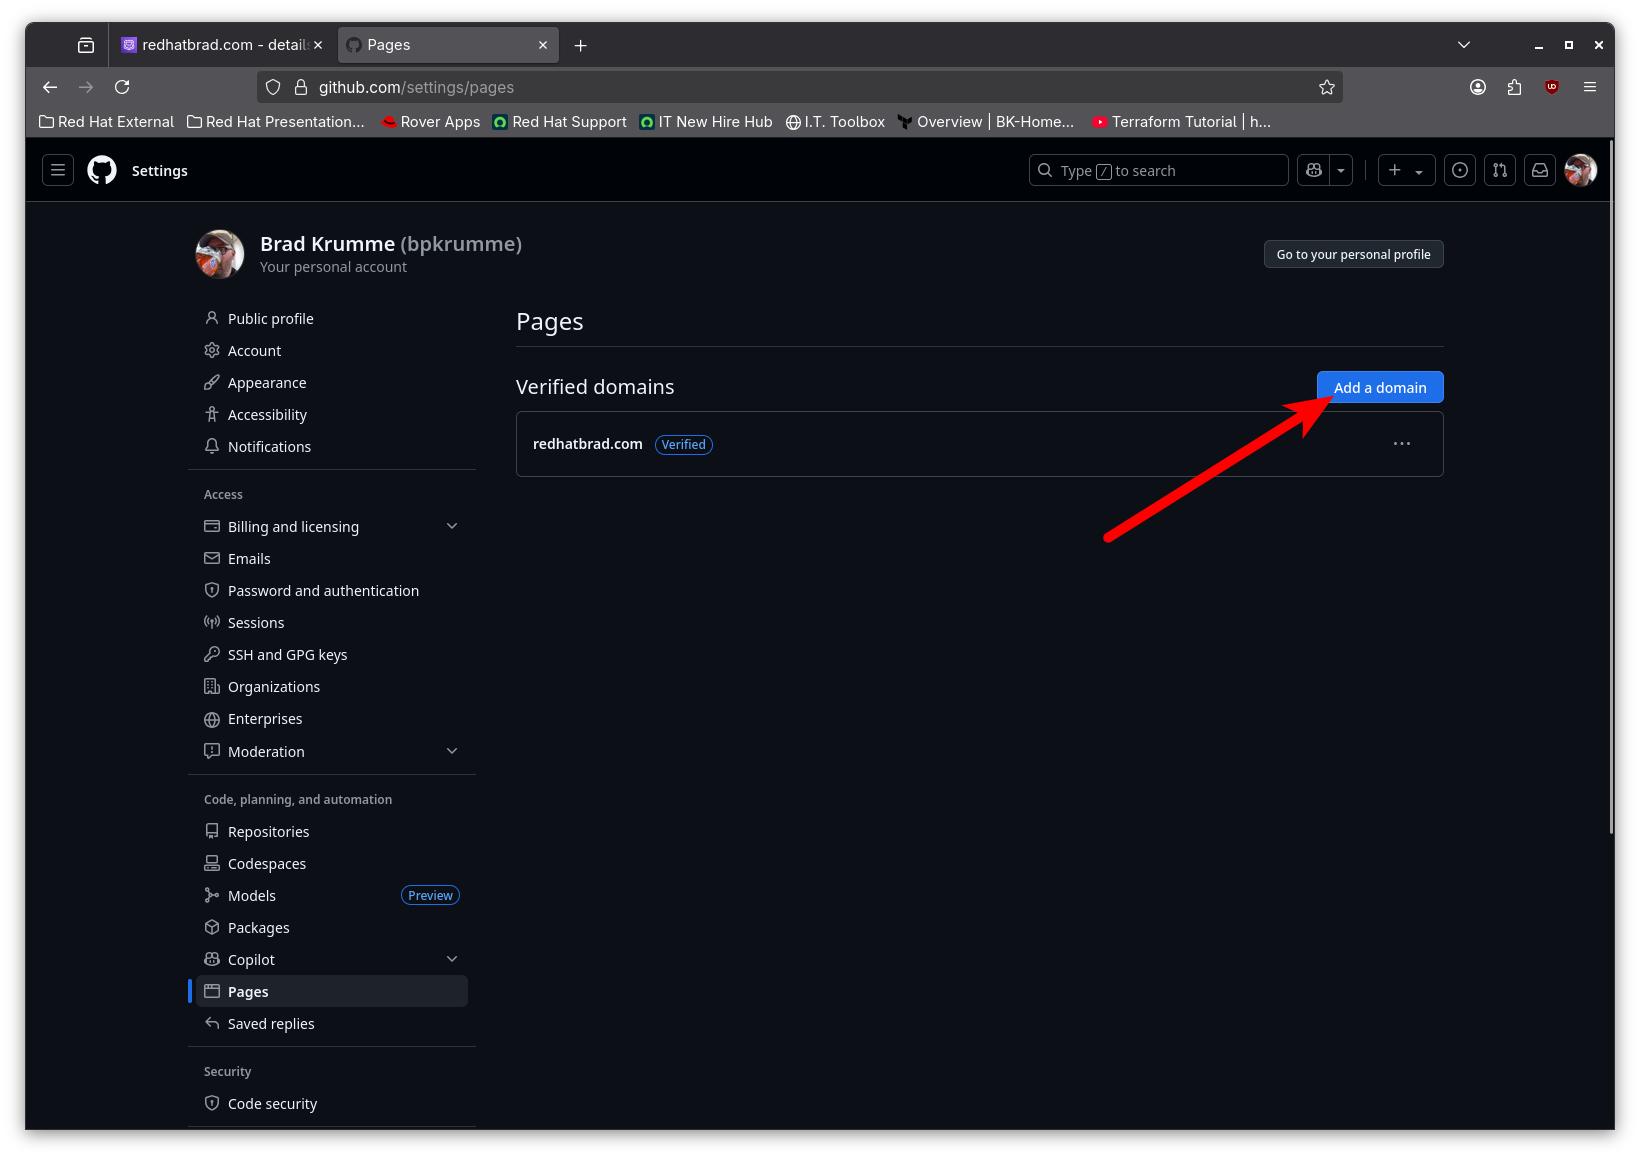Image resolution: width=1640 pixels, height=1158 pixels.
Task: Expand Billing and licensing section
Action: [332, 526]
